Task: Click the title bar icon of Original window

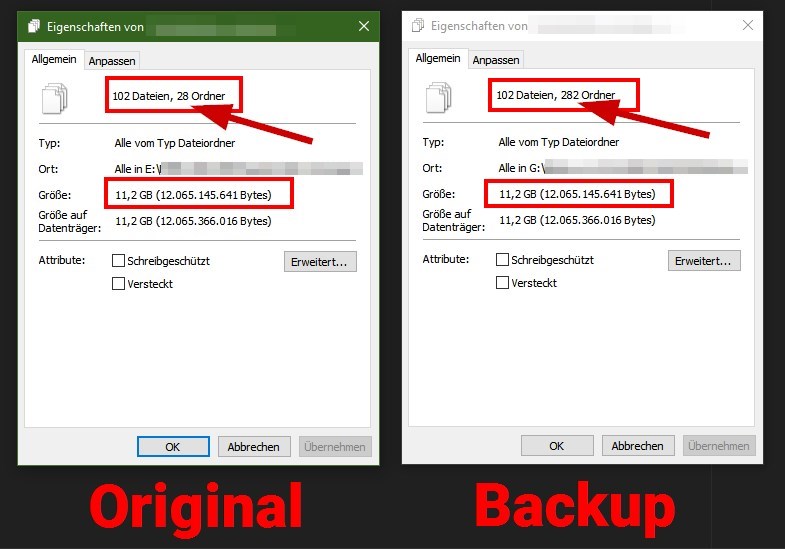Action: point(34,26)
